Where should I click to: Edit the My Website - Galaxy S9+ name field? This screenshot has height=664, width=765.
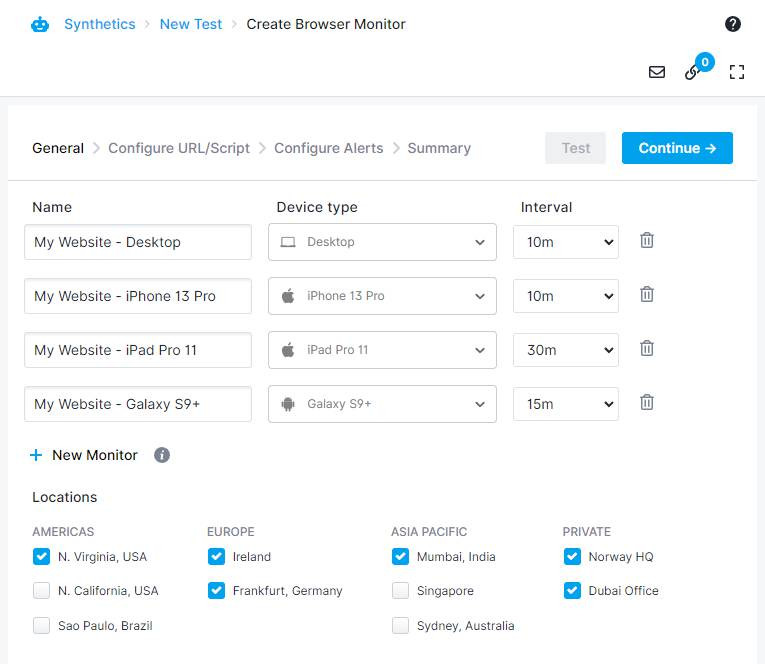click(138, 404)
